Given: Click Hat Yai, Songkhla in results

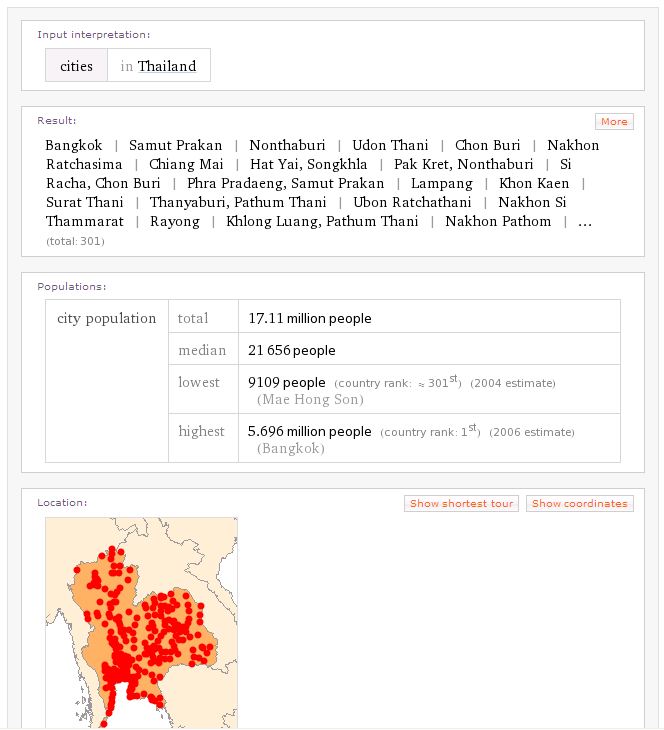Looking at the screenshot, I should tap(309, 164).
